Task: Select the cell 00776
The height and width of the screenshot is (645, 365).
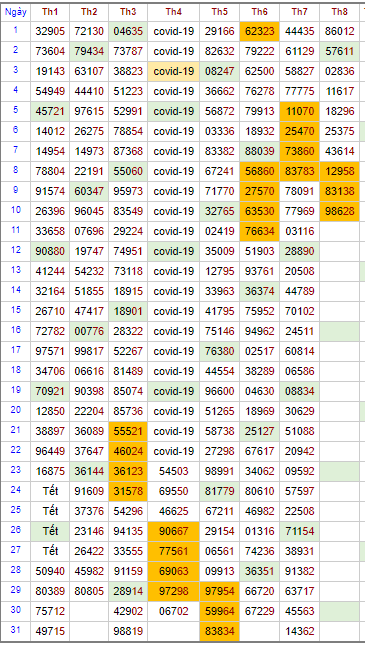Action: [x=89, y=330]
